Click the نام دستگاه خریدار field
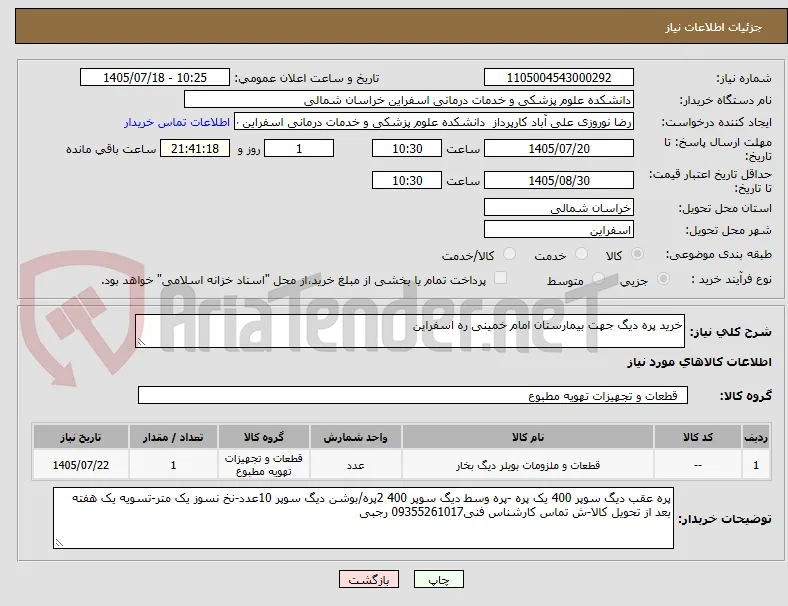Image resolution: width=788 pixels, height=606 pixels. [x=409, y=99]
